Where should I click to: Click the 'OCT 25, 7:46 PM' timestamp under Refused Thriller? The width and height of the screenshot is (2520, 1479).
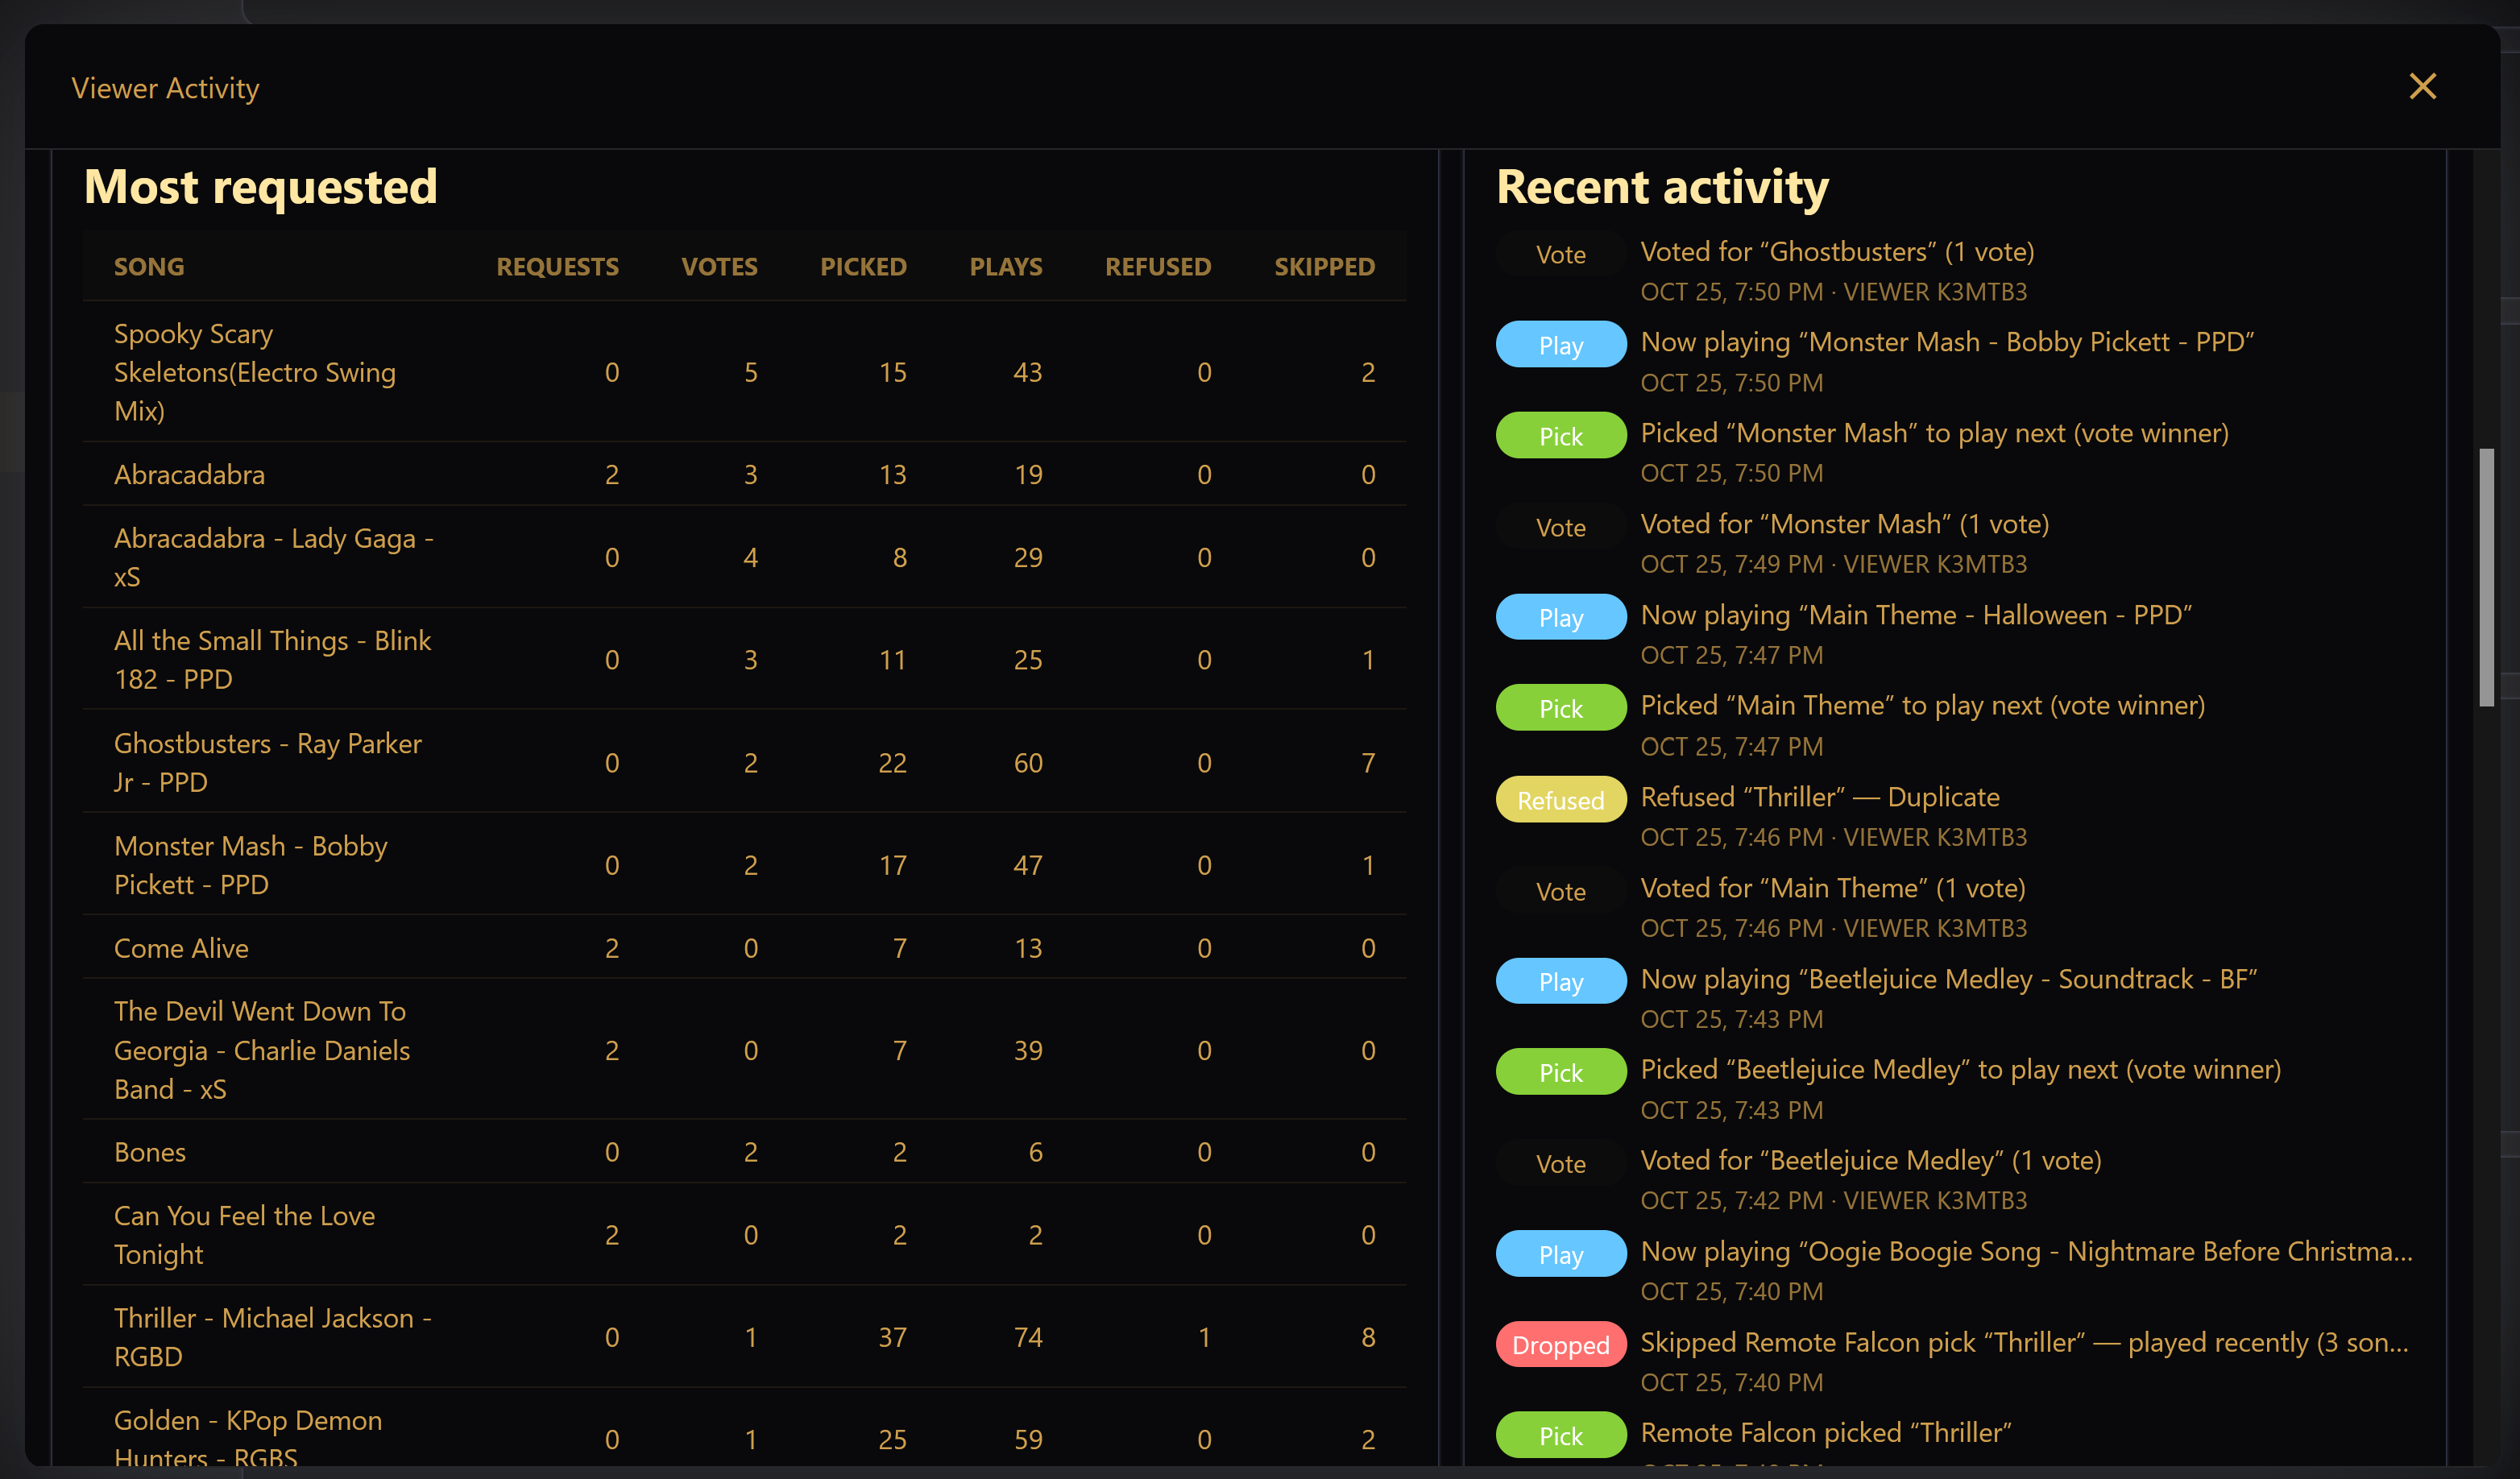coord(1731,837)
